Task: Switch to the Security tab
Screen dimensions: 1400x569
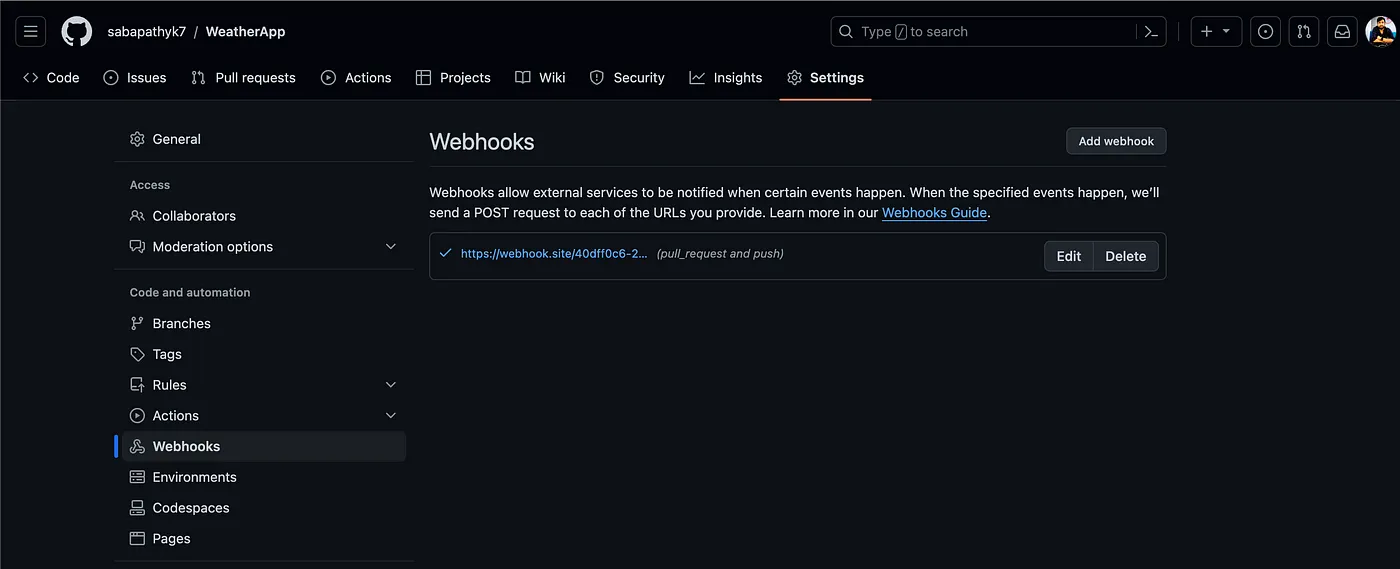Action: point(627,77)
